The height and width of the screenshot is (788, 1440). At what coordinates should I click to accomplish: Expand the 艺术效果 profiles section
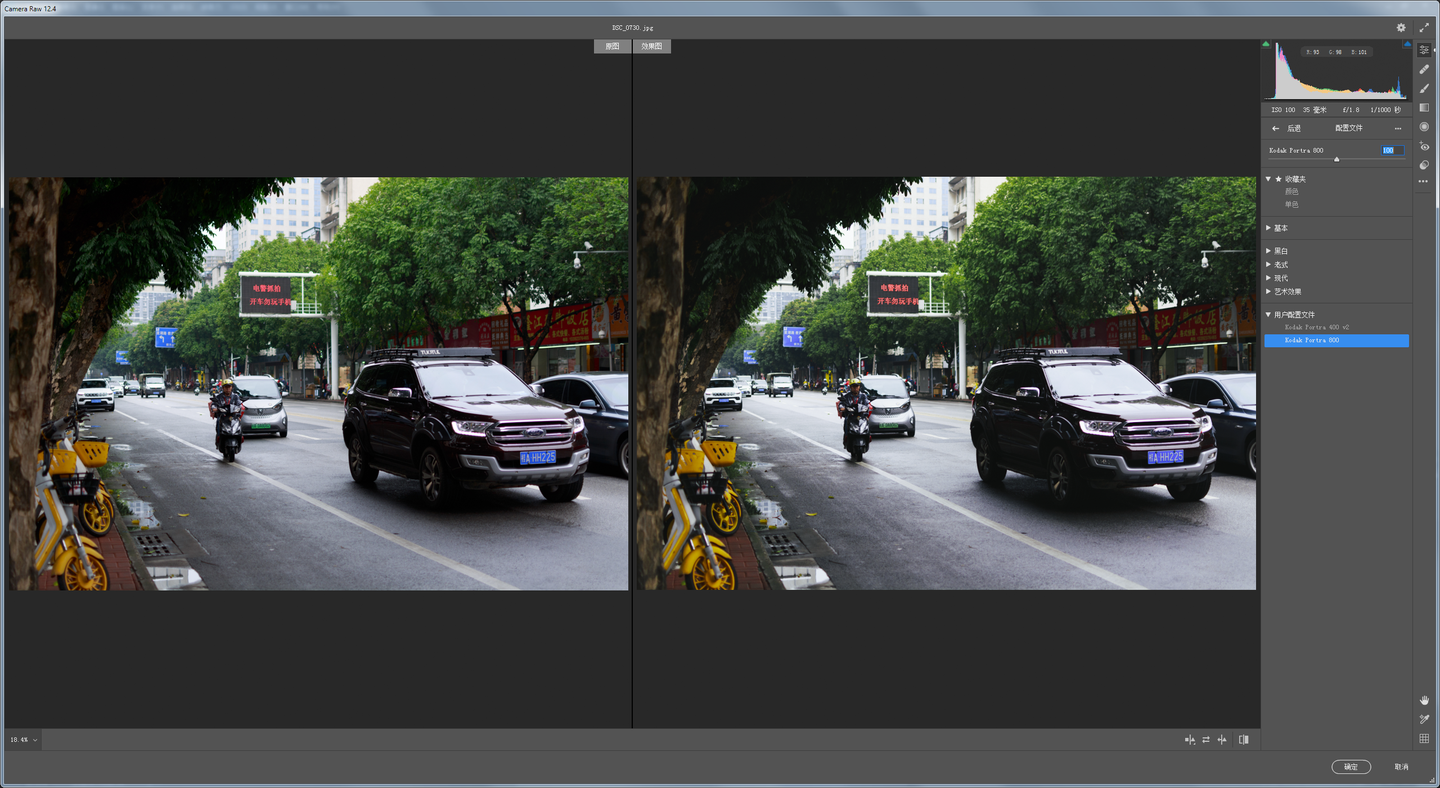[1290, 291]
